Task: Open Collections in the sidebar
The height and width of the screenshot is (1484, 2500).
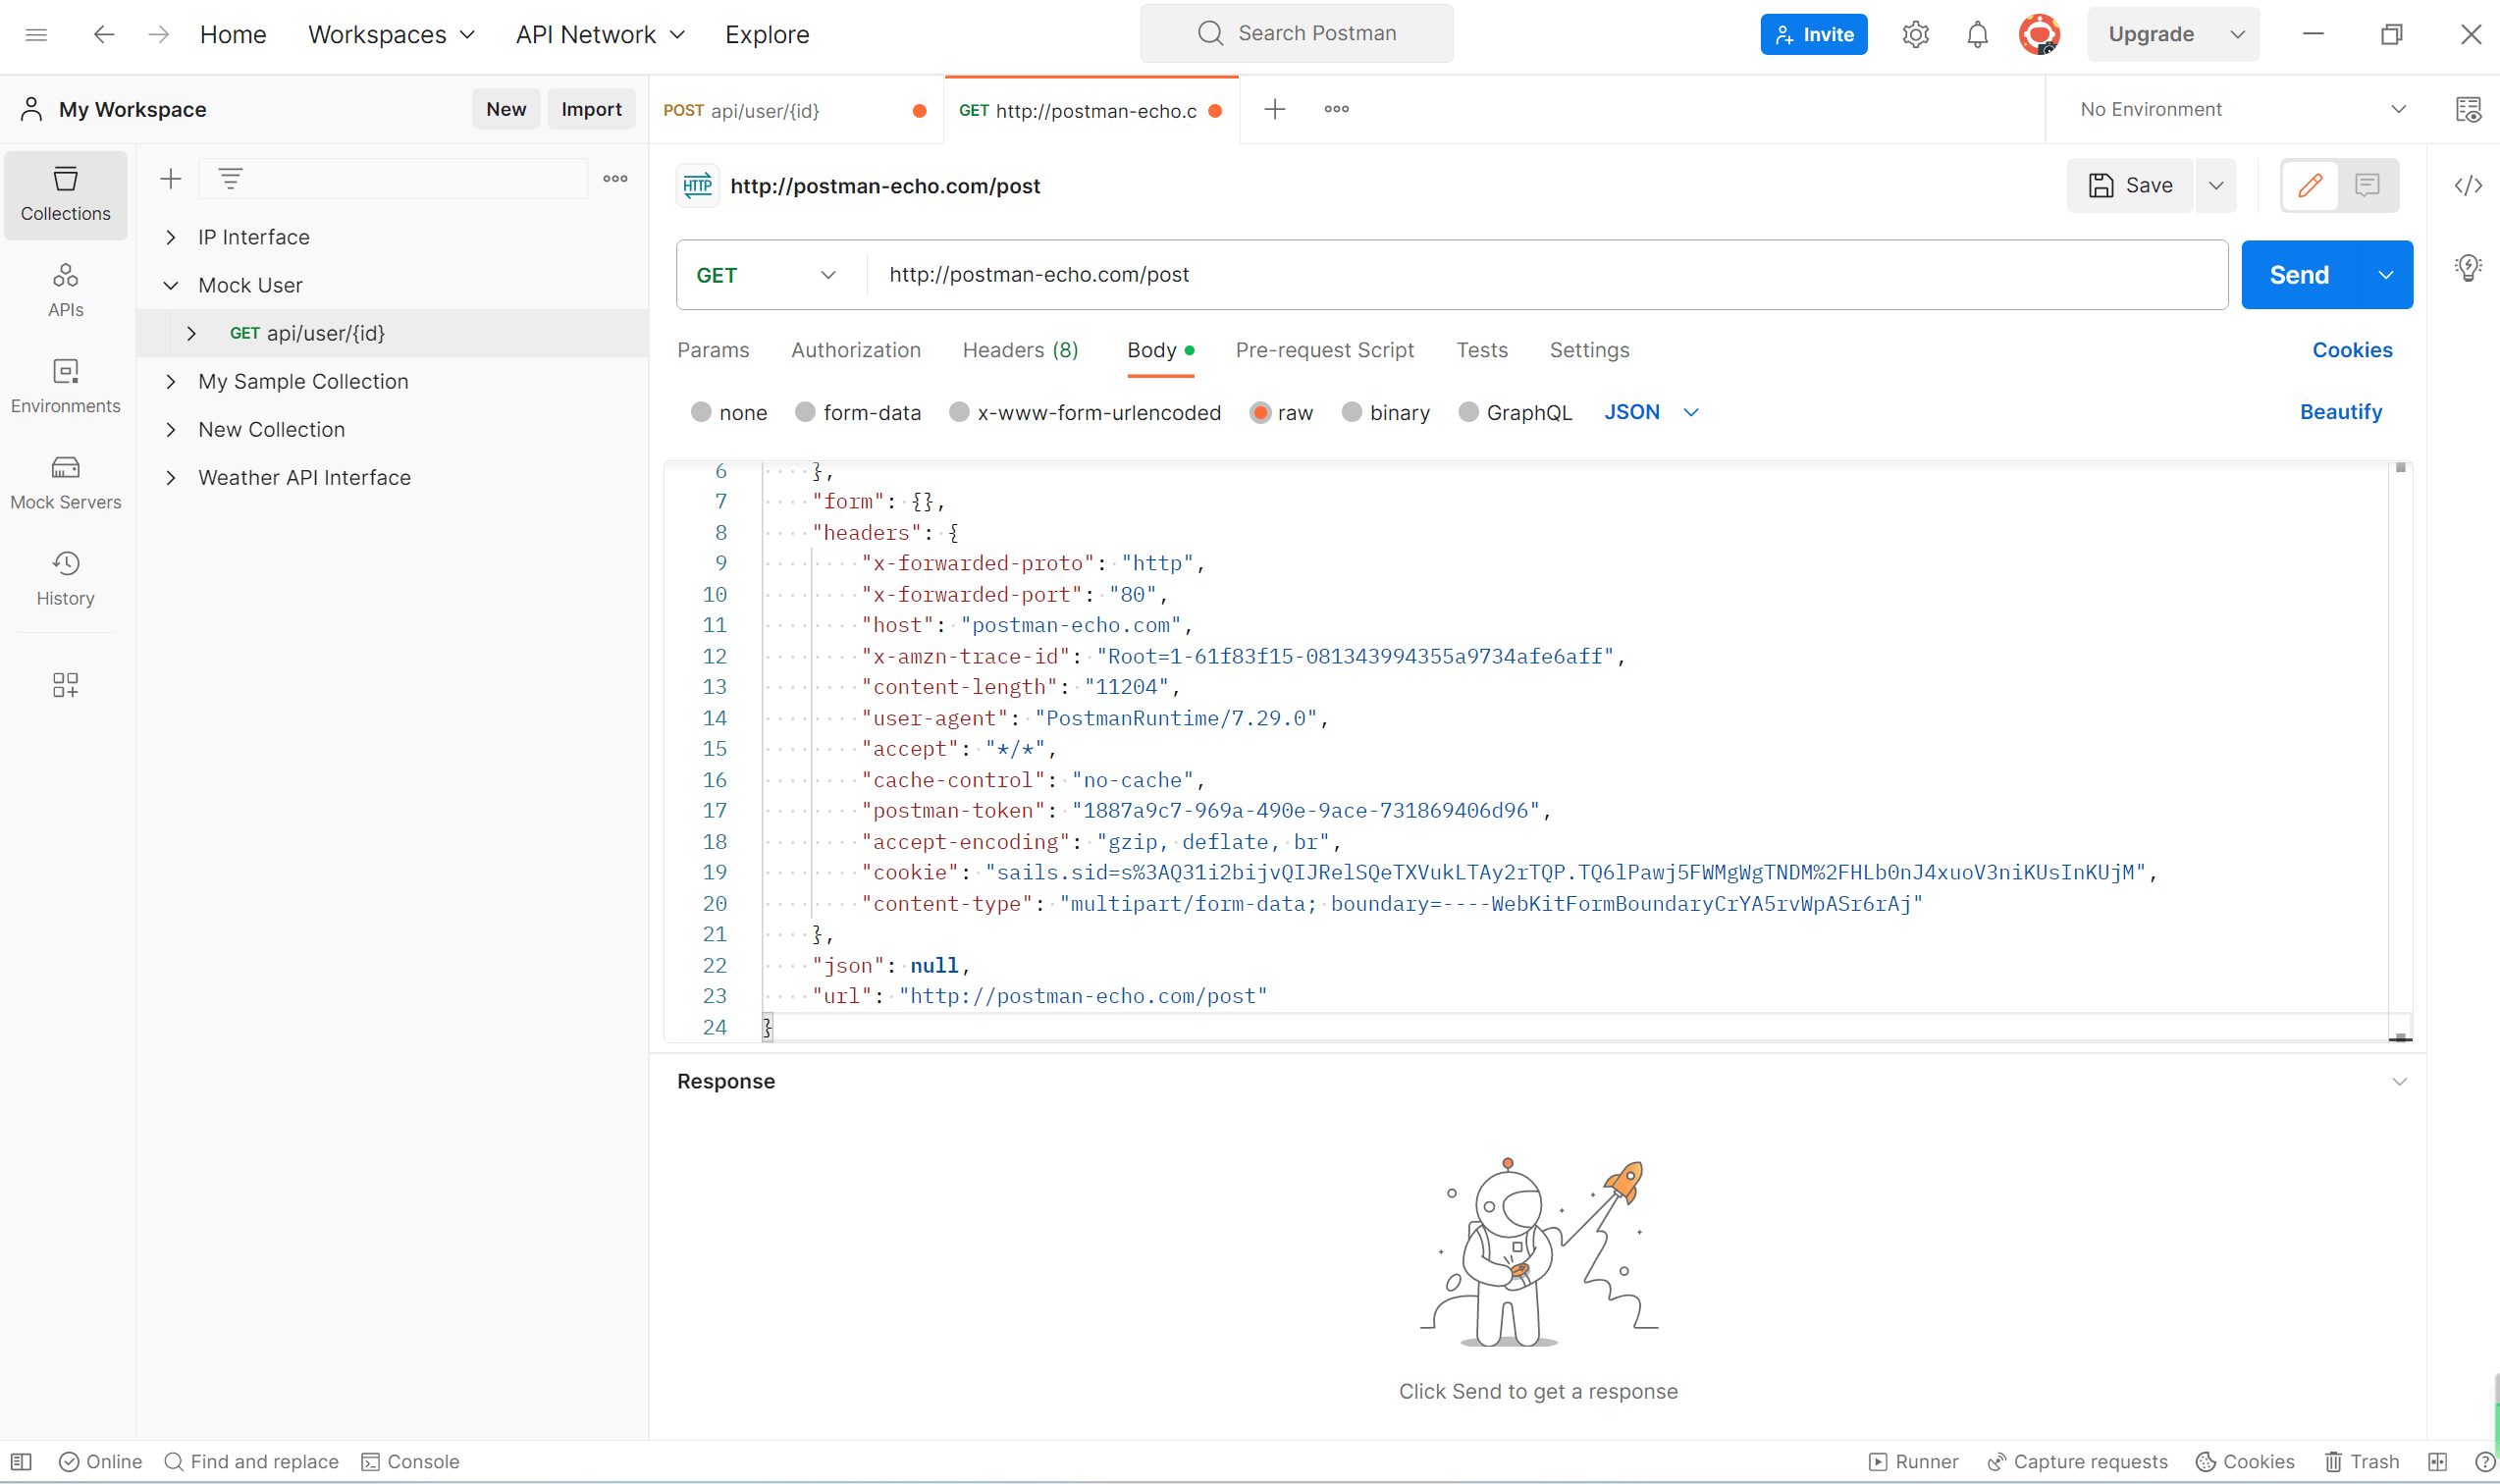Action: (x=66, y=194)
